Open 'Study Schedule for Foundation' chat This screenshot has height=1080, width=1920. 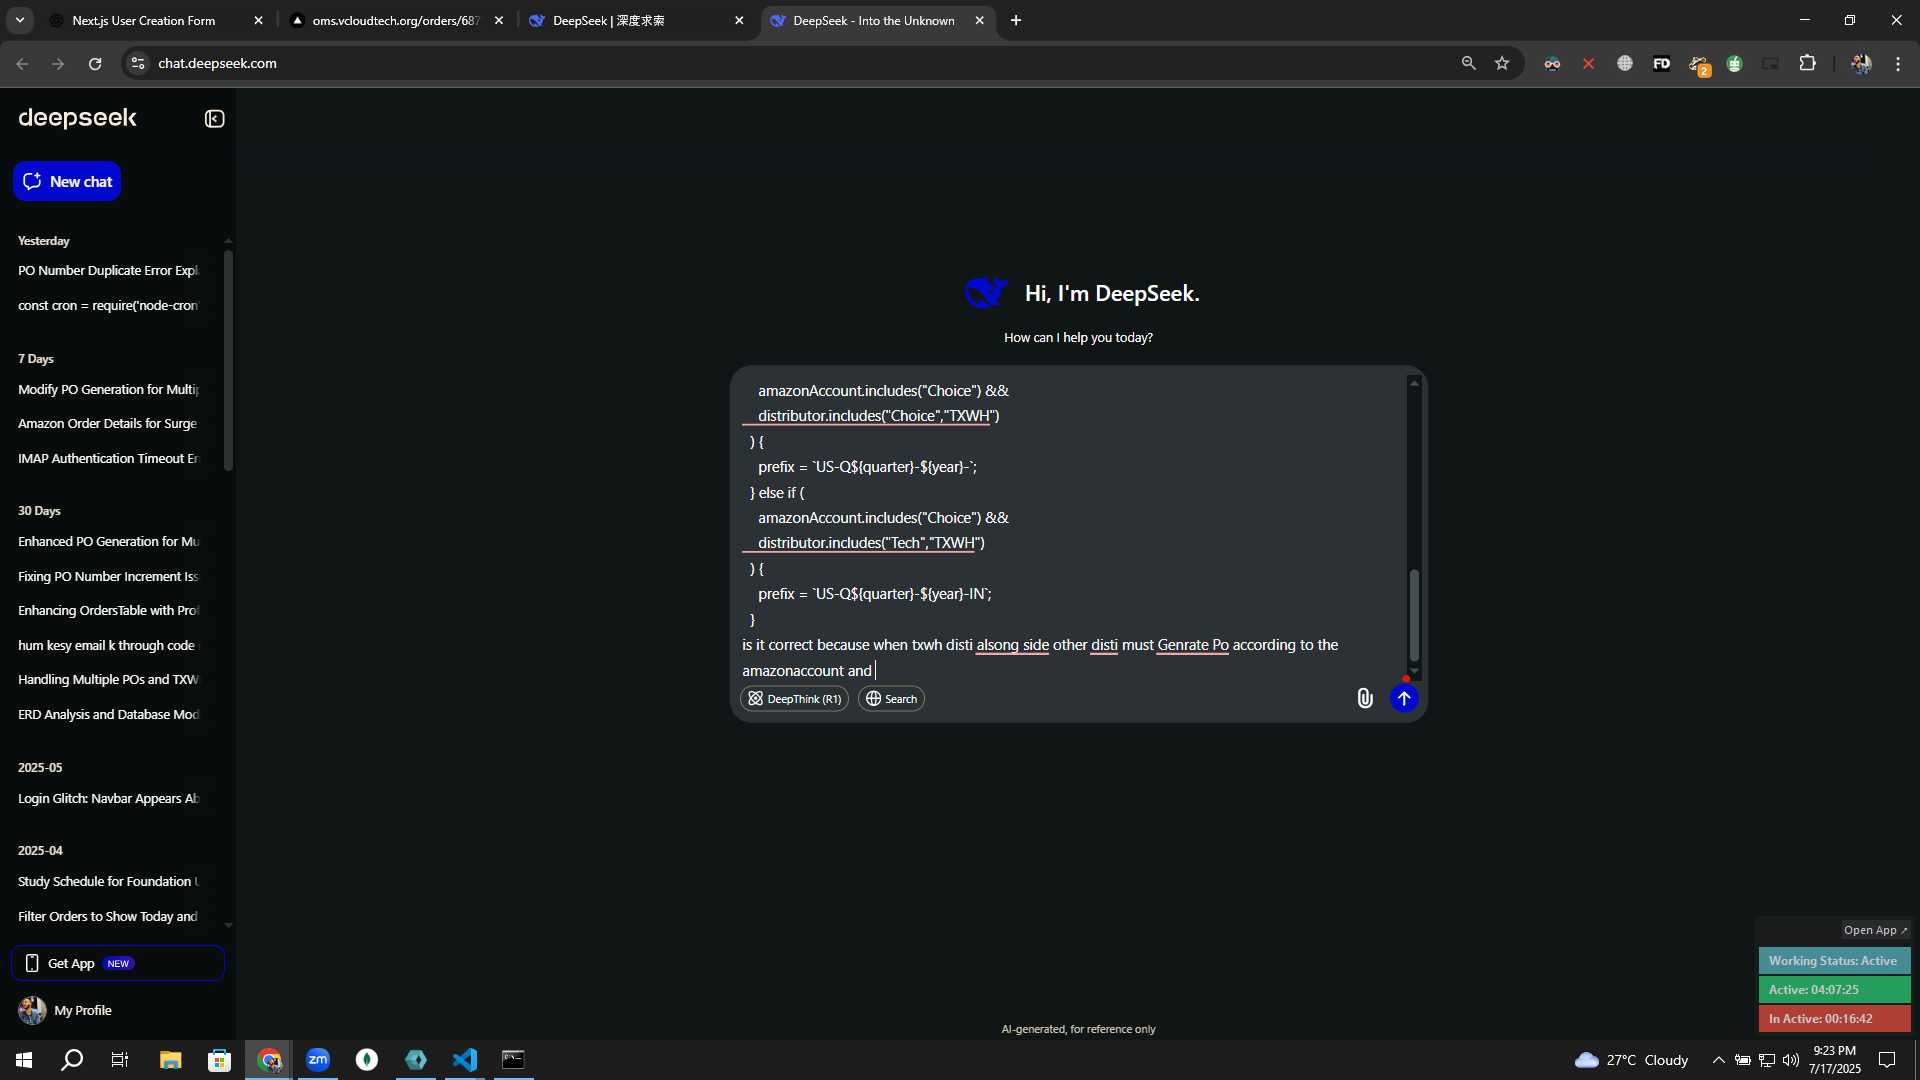(108, 881)
